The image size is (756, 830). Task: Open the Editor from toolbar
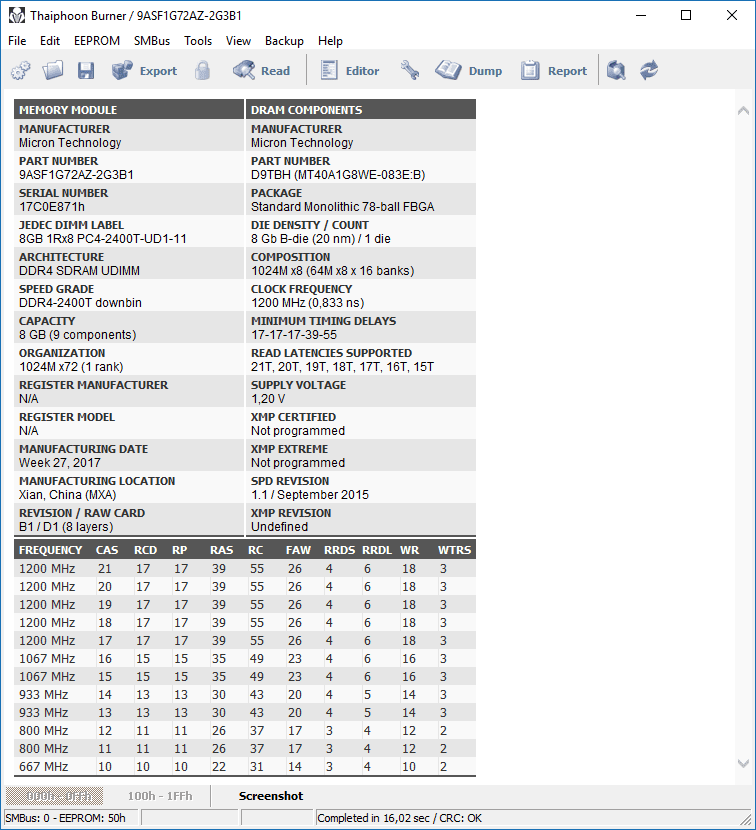350,70
